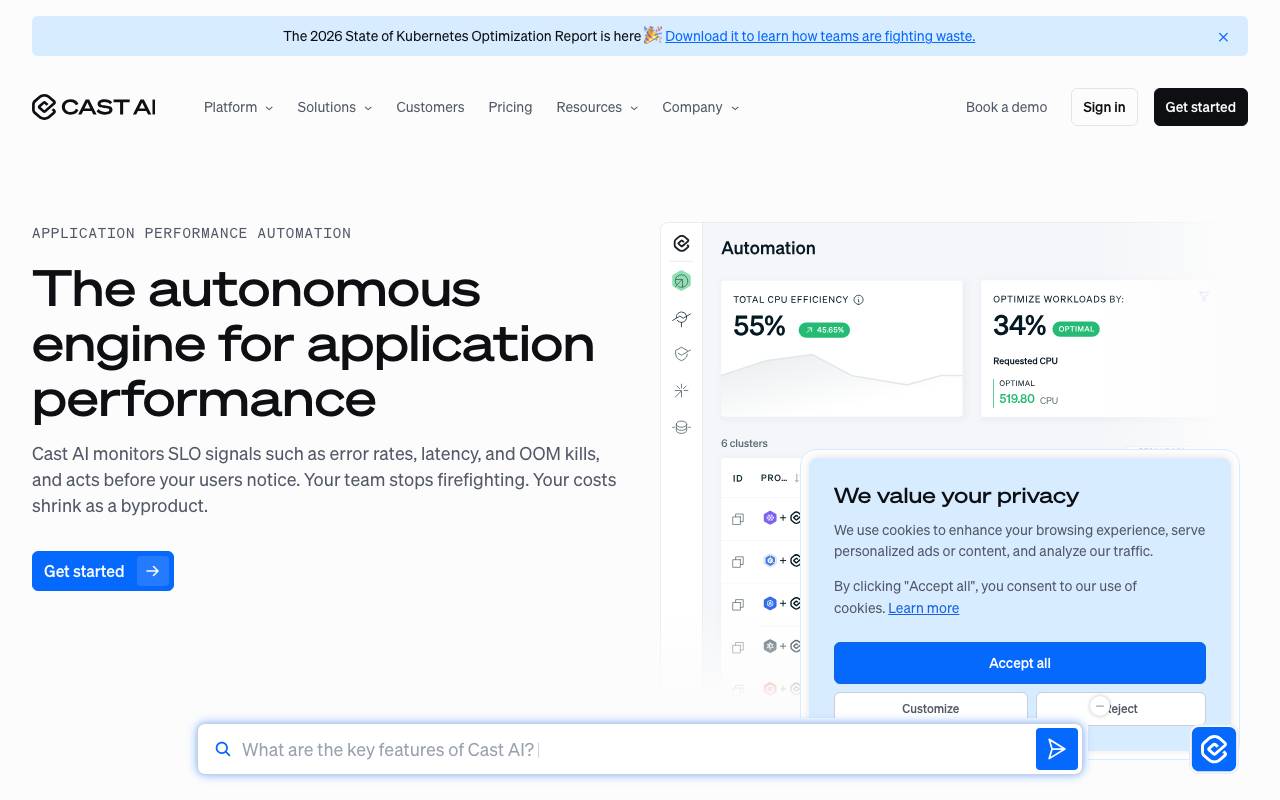Open the Customers page
This screenshot has height=800, width=1280.
(x=430, y=107)
